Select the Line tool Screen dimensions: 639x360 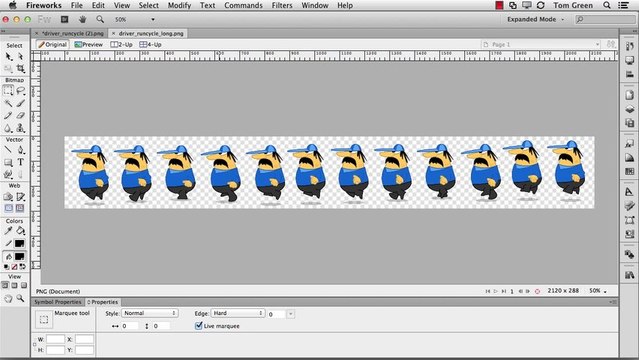tap(9, 150)
